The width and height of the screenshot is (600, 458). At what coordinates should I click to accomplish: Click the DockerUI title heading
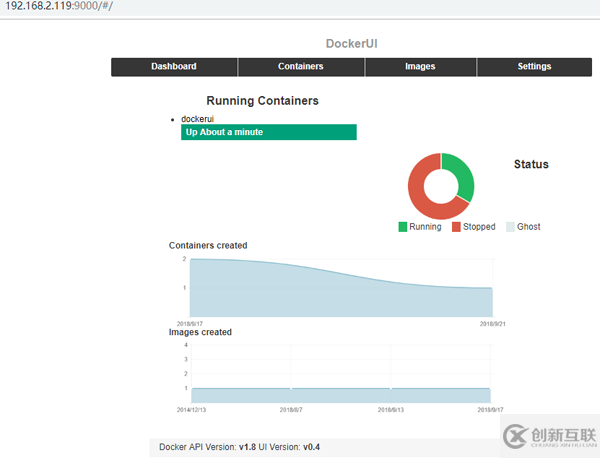point(351,44)
